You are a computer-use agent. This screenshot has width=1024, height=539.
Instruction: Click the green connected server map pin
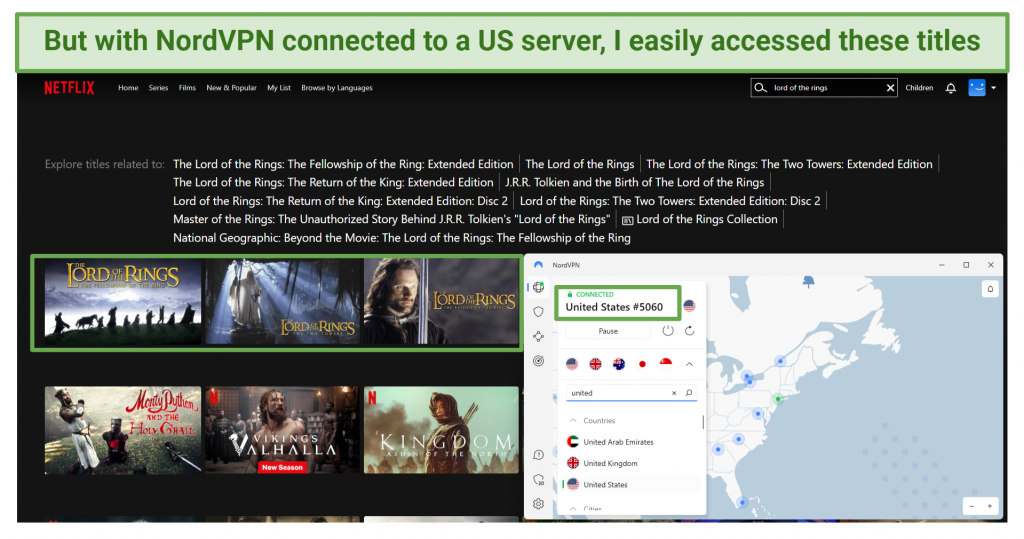click(777, 399)
